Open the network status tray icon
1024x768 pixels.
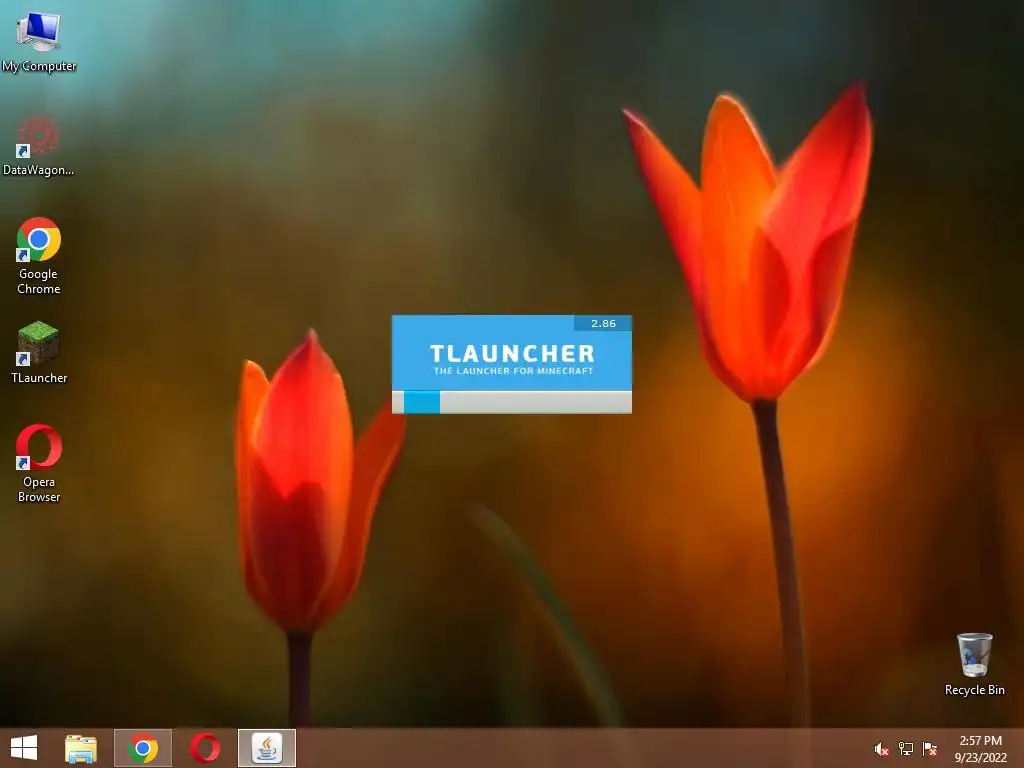coord(906,749)
